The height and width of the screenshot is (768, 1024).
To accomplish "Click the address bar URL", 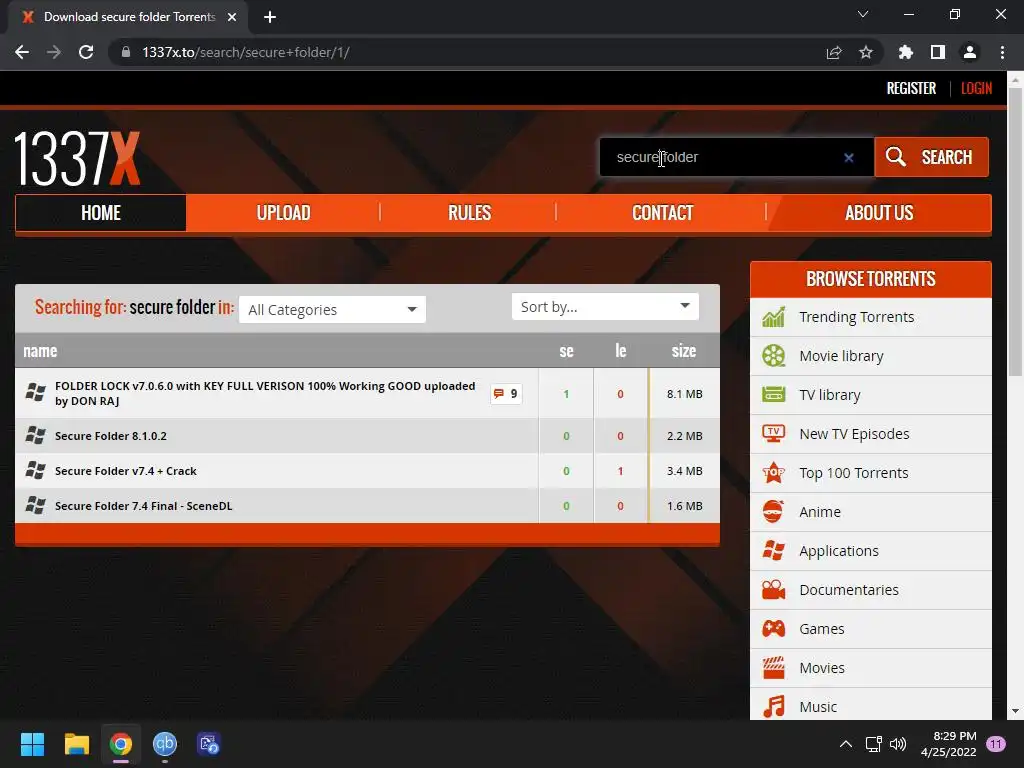I will pos(246,52).
